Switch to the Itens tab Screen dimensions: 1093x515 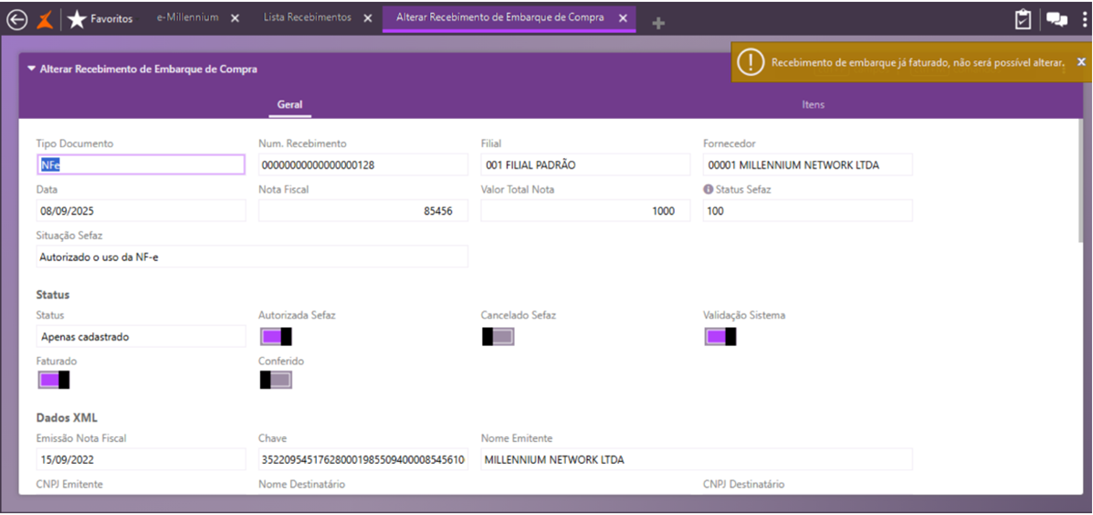pyautogui.click(x=812, y=104)
